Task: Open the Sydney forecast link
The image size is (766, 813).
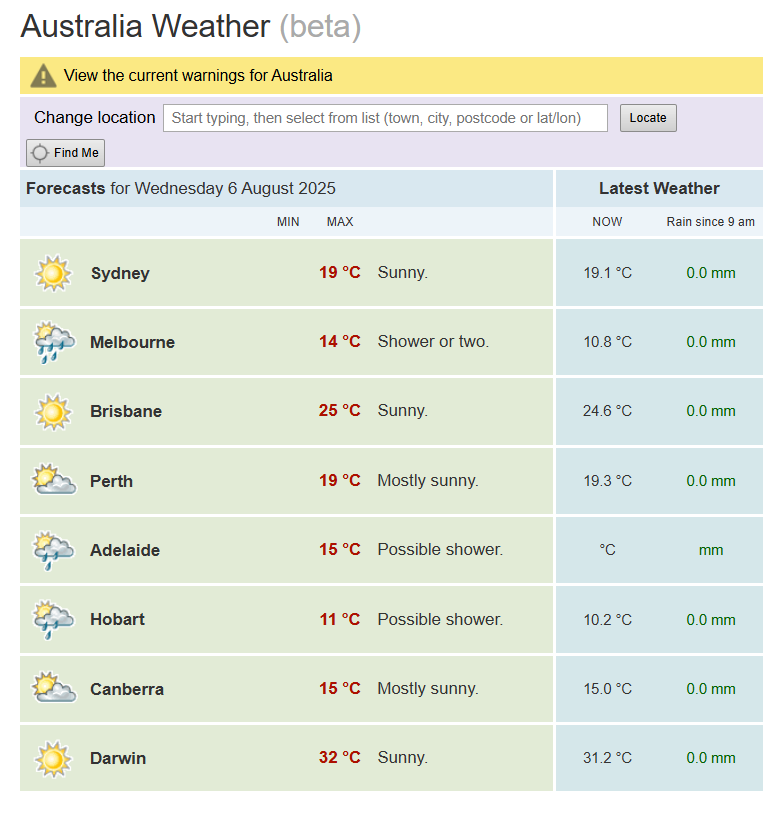Action: point(120,273)
